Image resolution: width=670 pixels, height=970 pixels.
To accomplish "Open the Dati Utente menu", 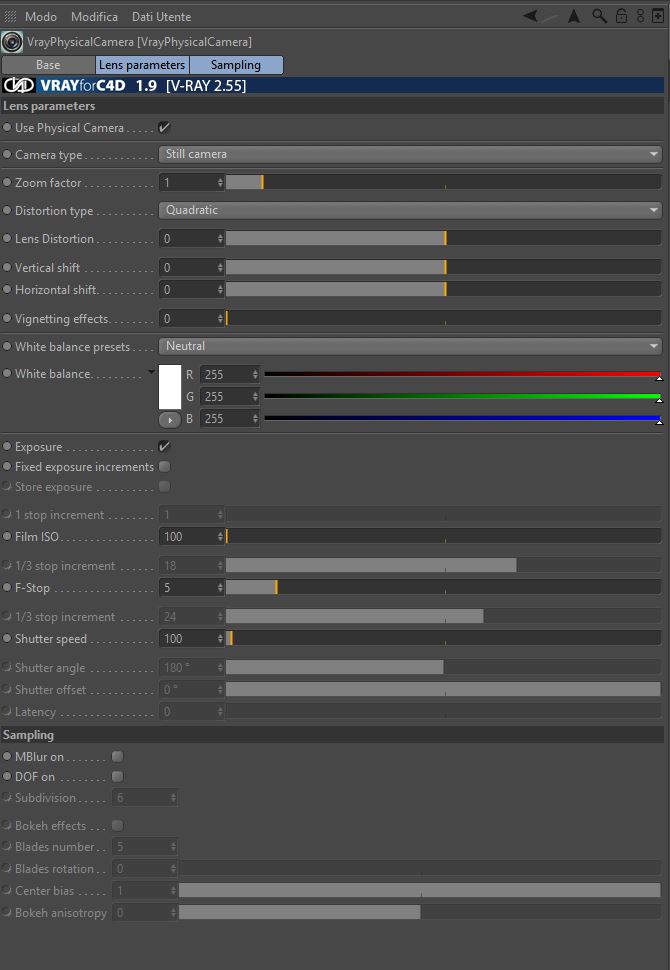I will pyautogui.click(x=161, y=17).
